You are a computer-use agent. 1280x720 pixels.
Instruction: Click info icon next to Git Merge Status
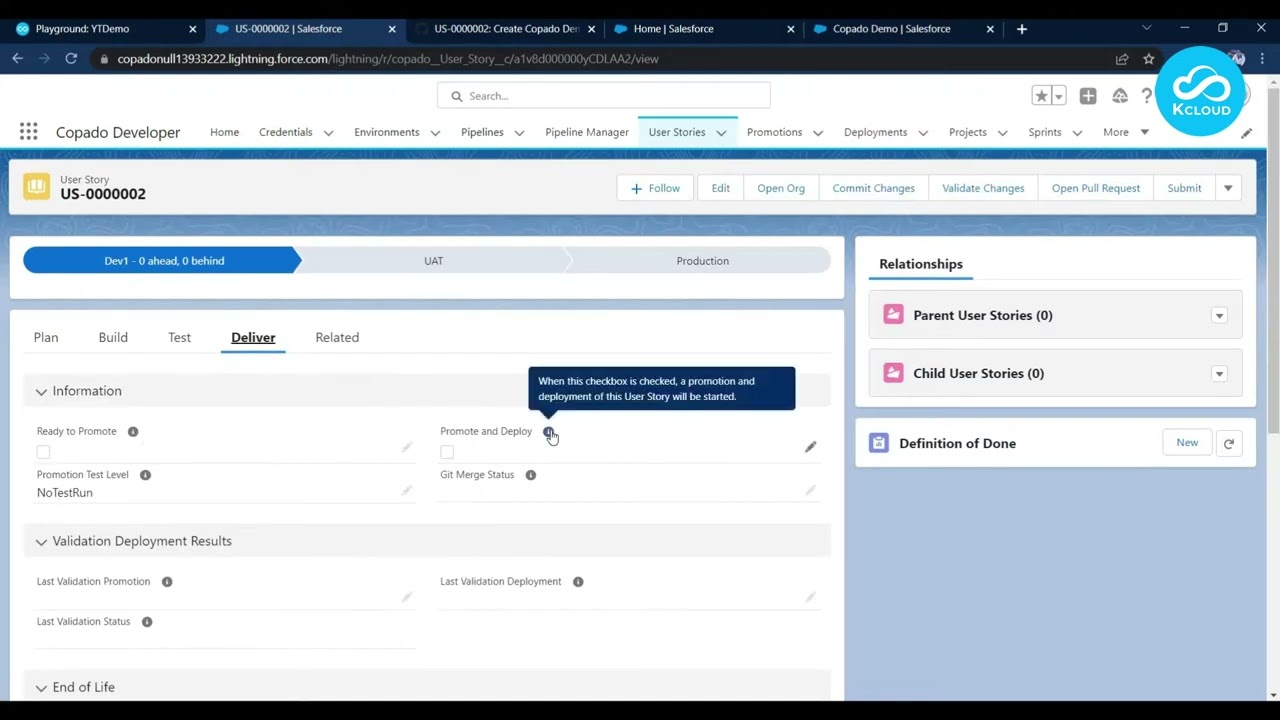pos(531,475)
